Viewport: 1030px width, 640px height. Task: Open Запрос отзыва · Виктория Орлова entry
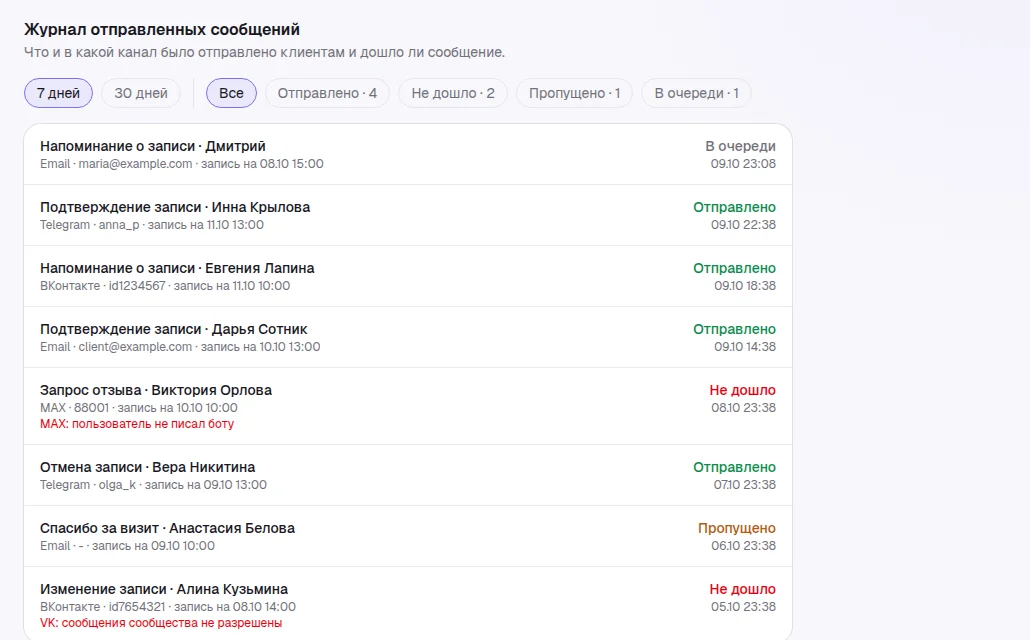pos(408,407)
